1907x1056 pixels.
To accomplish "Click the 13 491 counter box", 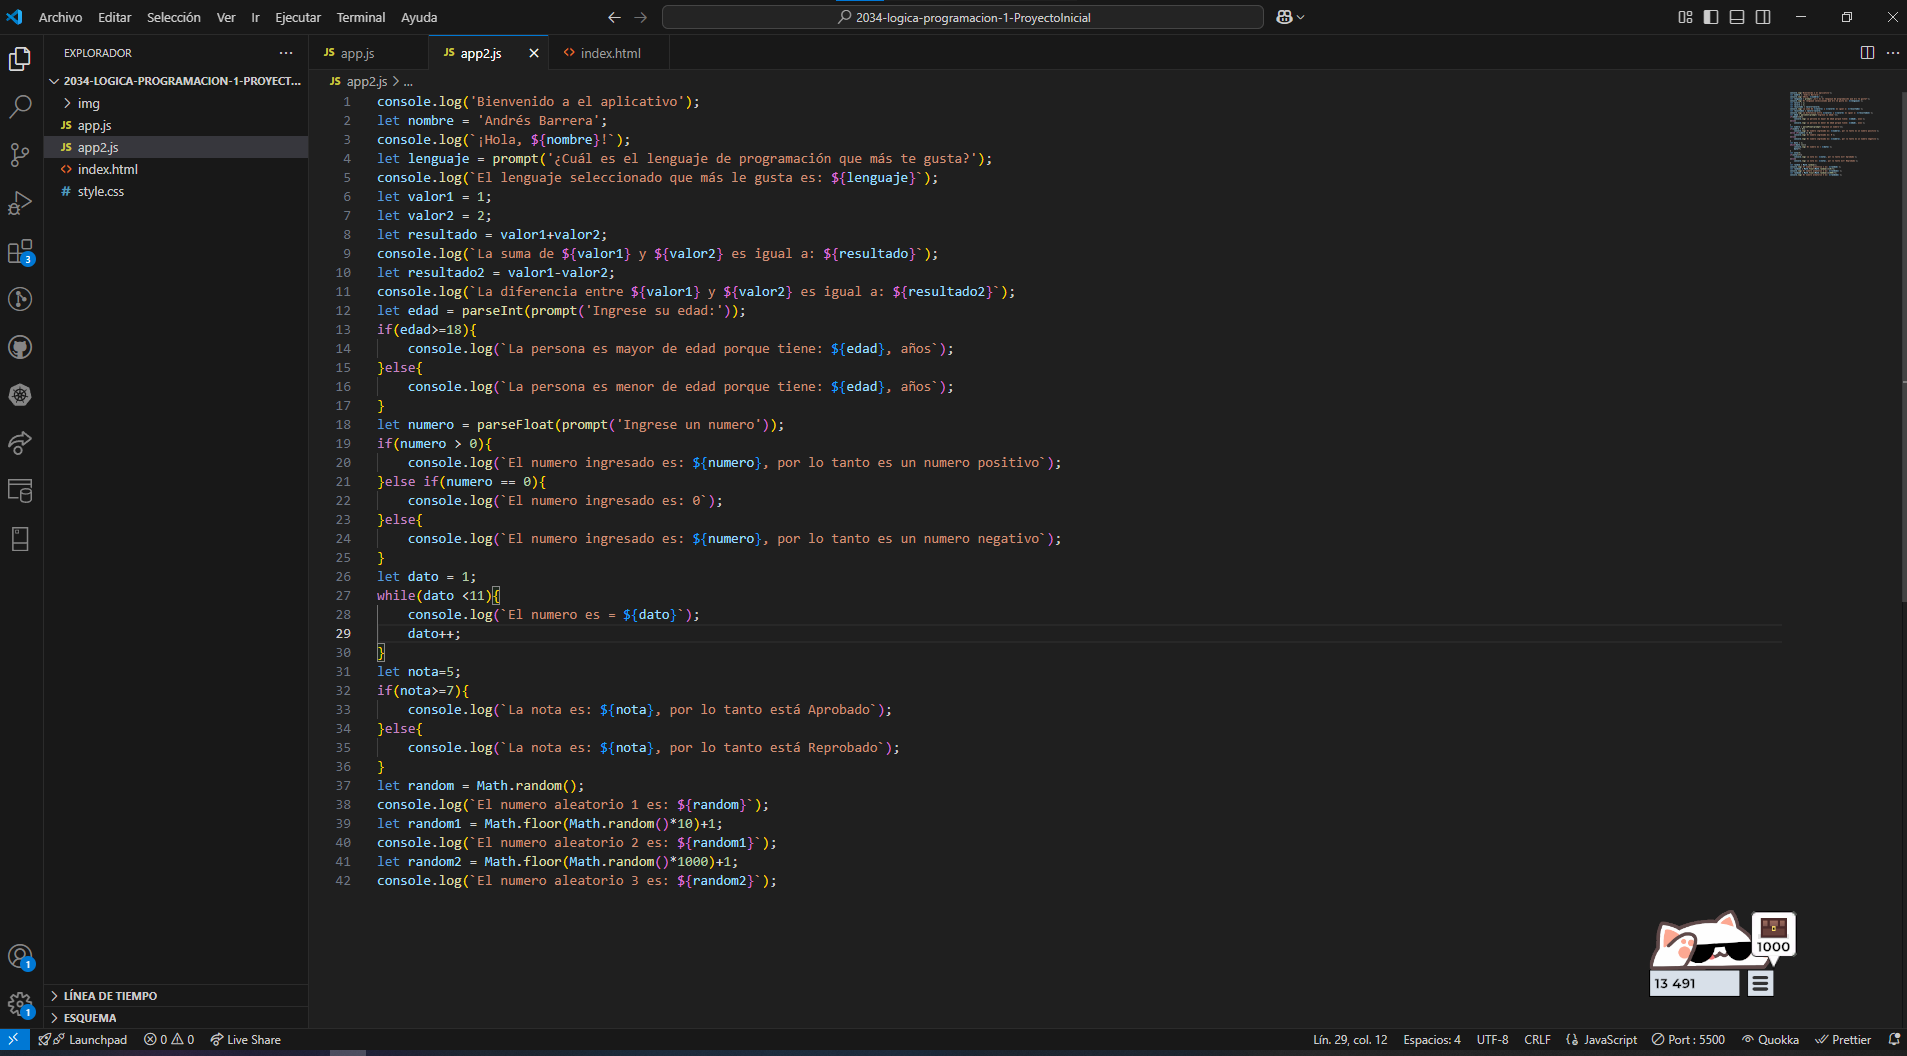I will (x=1694, y=984).
